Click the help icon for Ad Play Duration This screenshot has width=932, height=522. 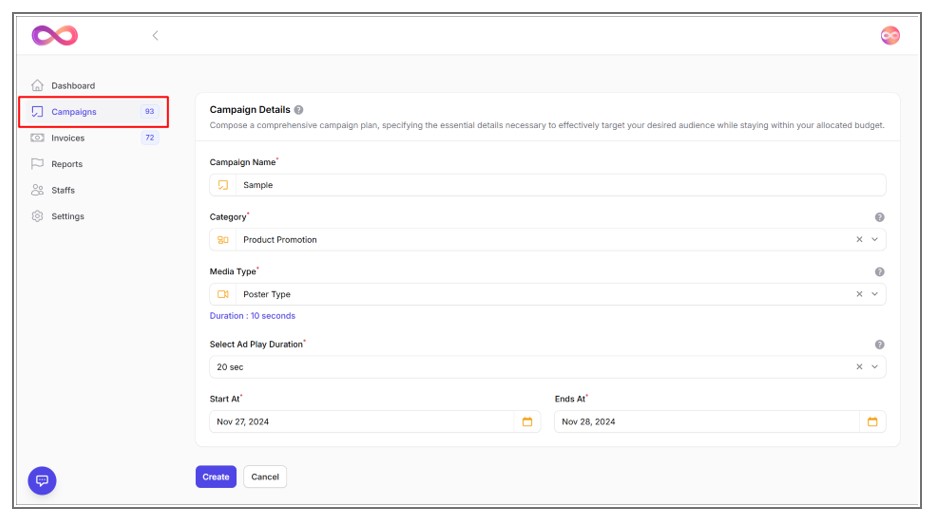click(x=879, y=345)
